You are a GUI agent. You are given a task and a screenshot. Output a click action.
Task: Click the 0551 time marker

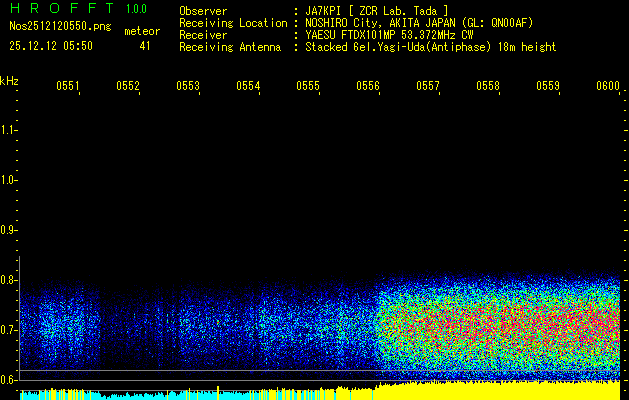68,87
